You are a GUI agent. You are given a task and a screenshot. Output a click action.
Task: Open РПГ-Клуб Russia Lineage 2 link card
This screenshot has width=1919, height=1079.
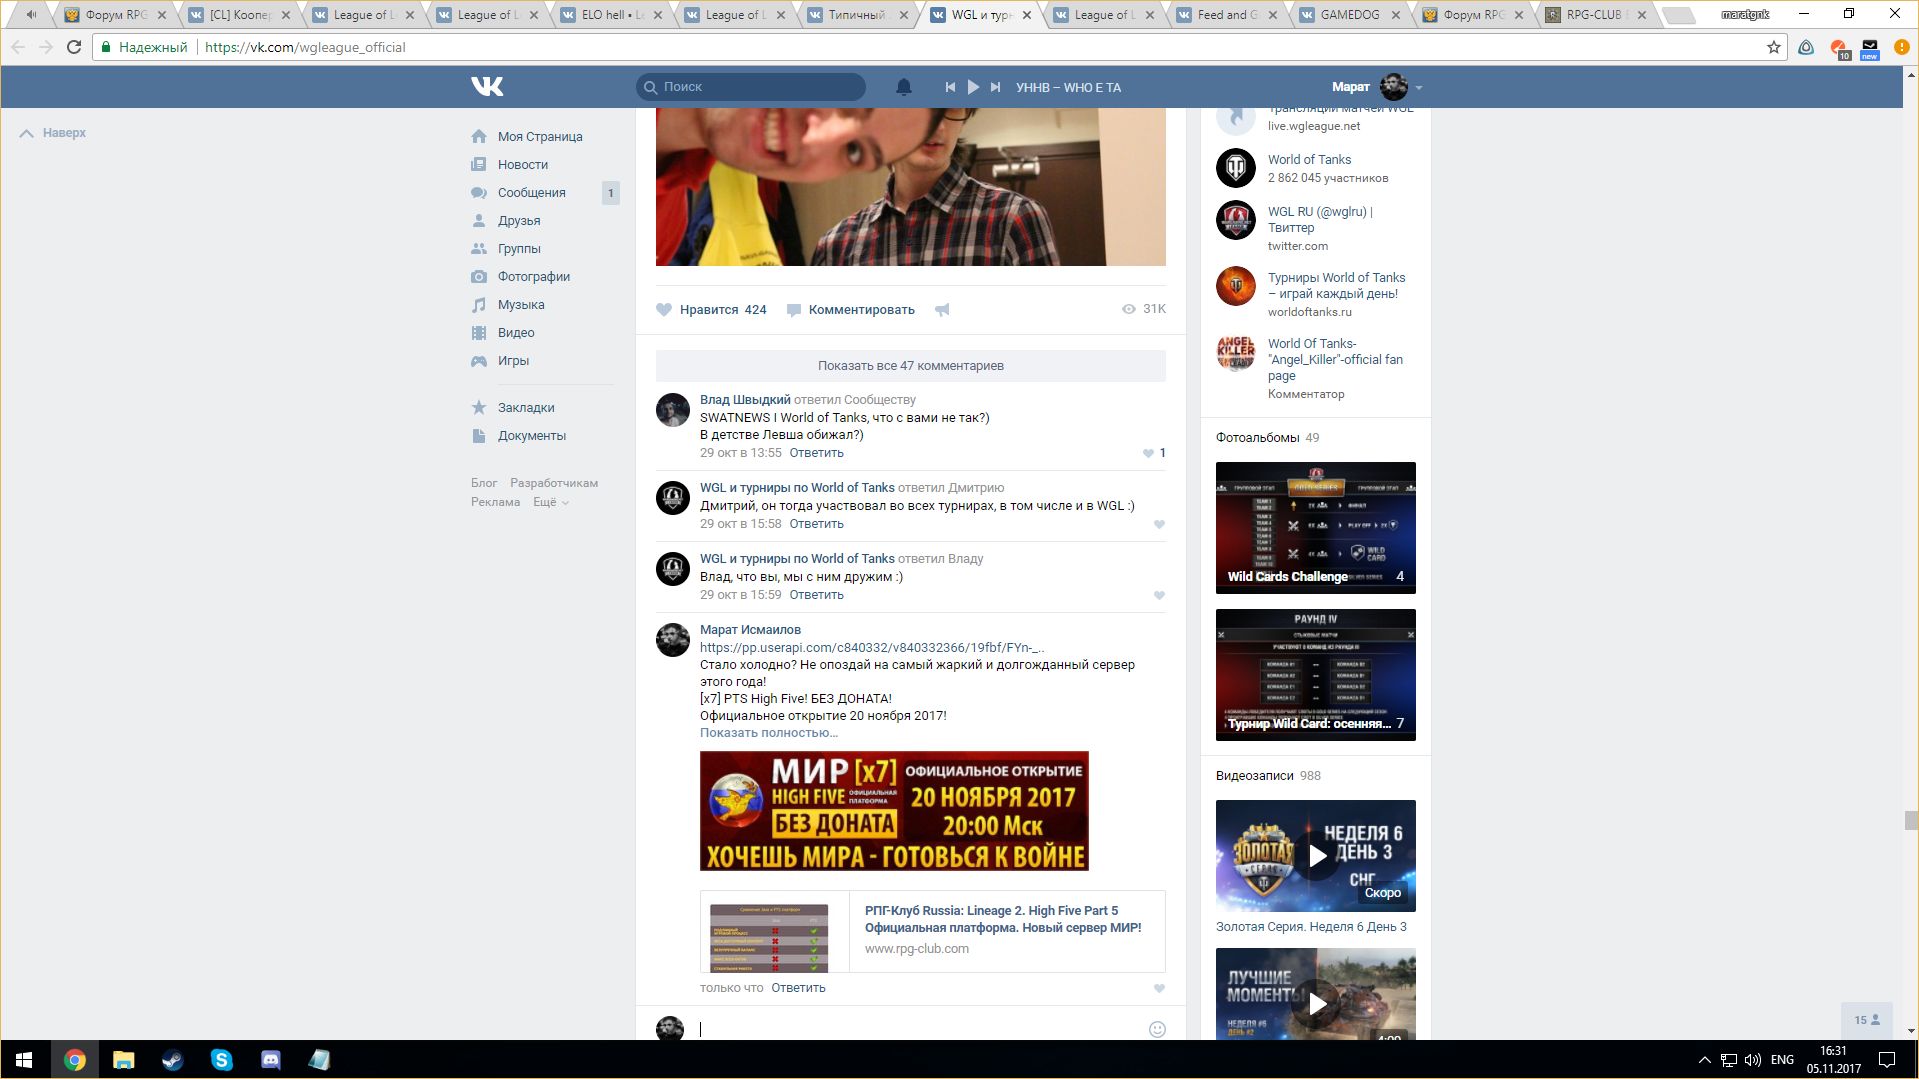pyautogui.click(x=933, y=931)
